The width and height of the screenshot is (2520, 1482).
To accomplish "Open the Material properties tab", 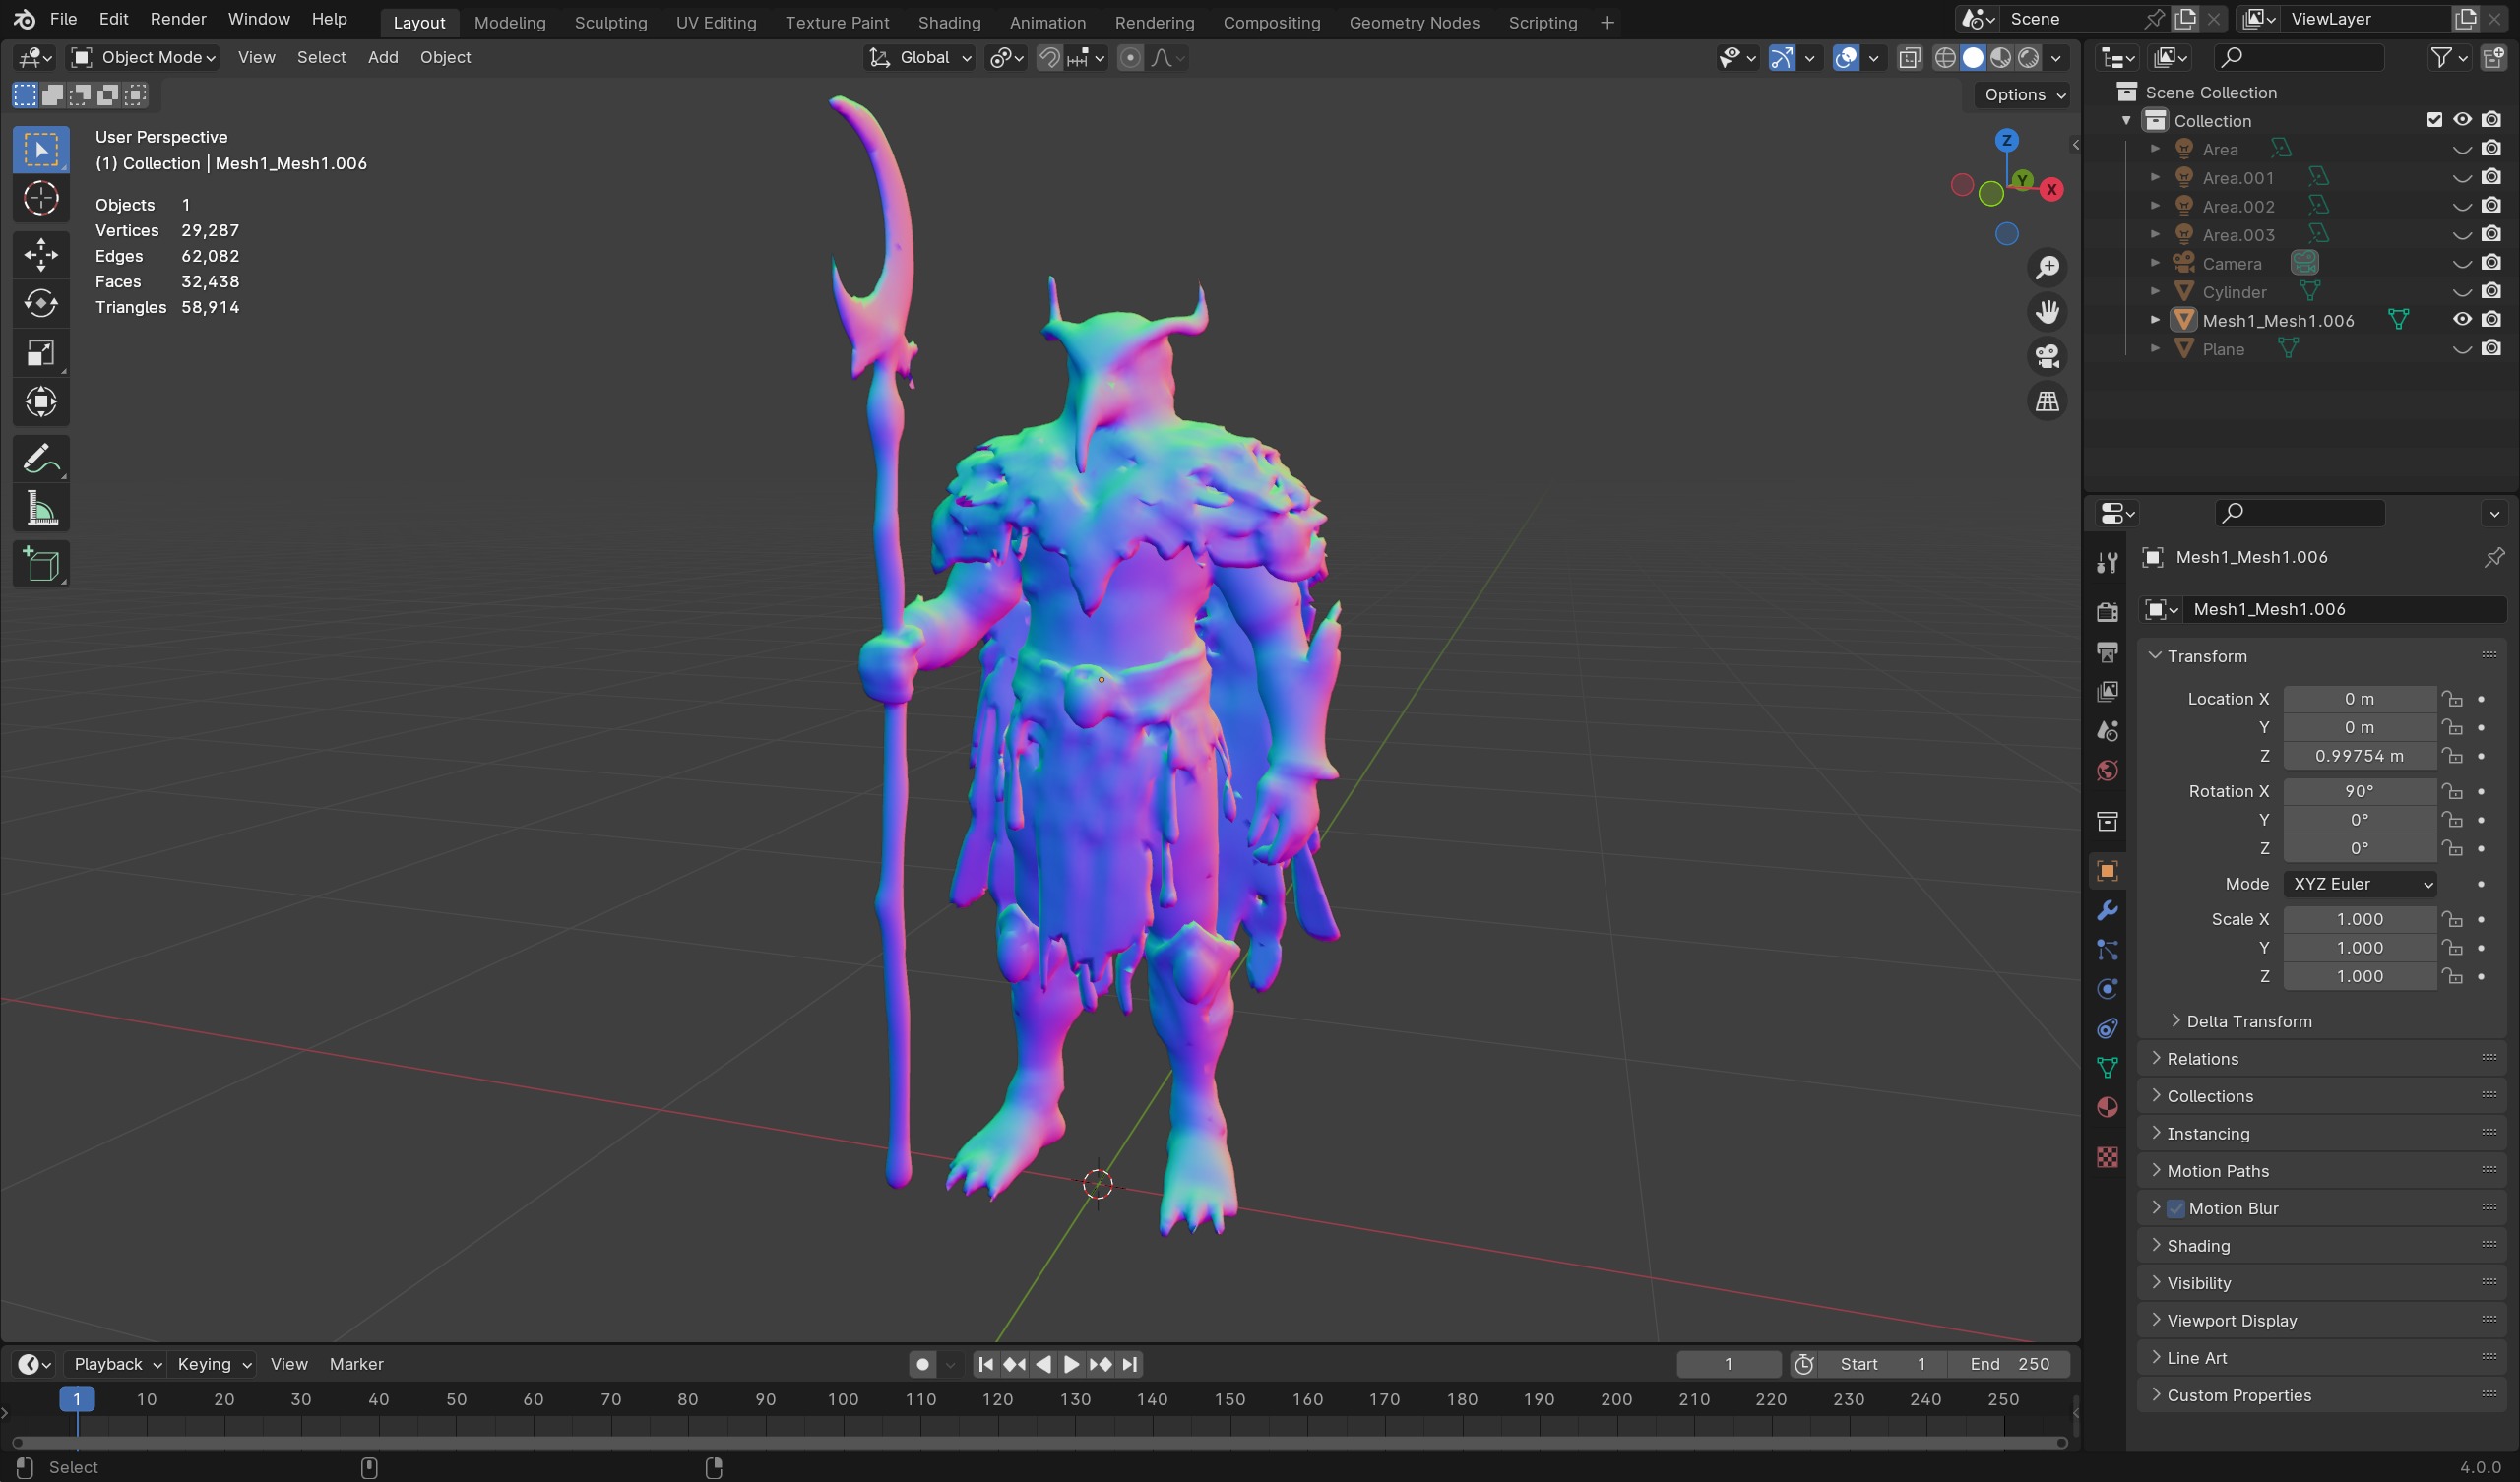I will (x=2107, y=1107).
